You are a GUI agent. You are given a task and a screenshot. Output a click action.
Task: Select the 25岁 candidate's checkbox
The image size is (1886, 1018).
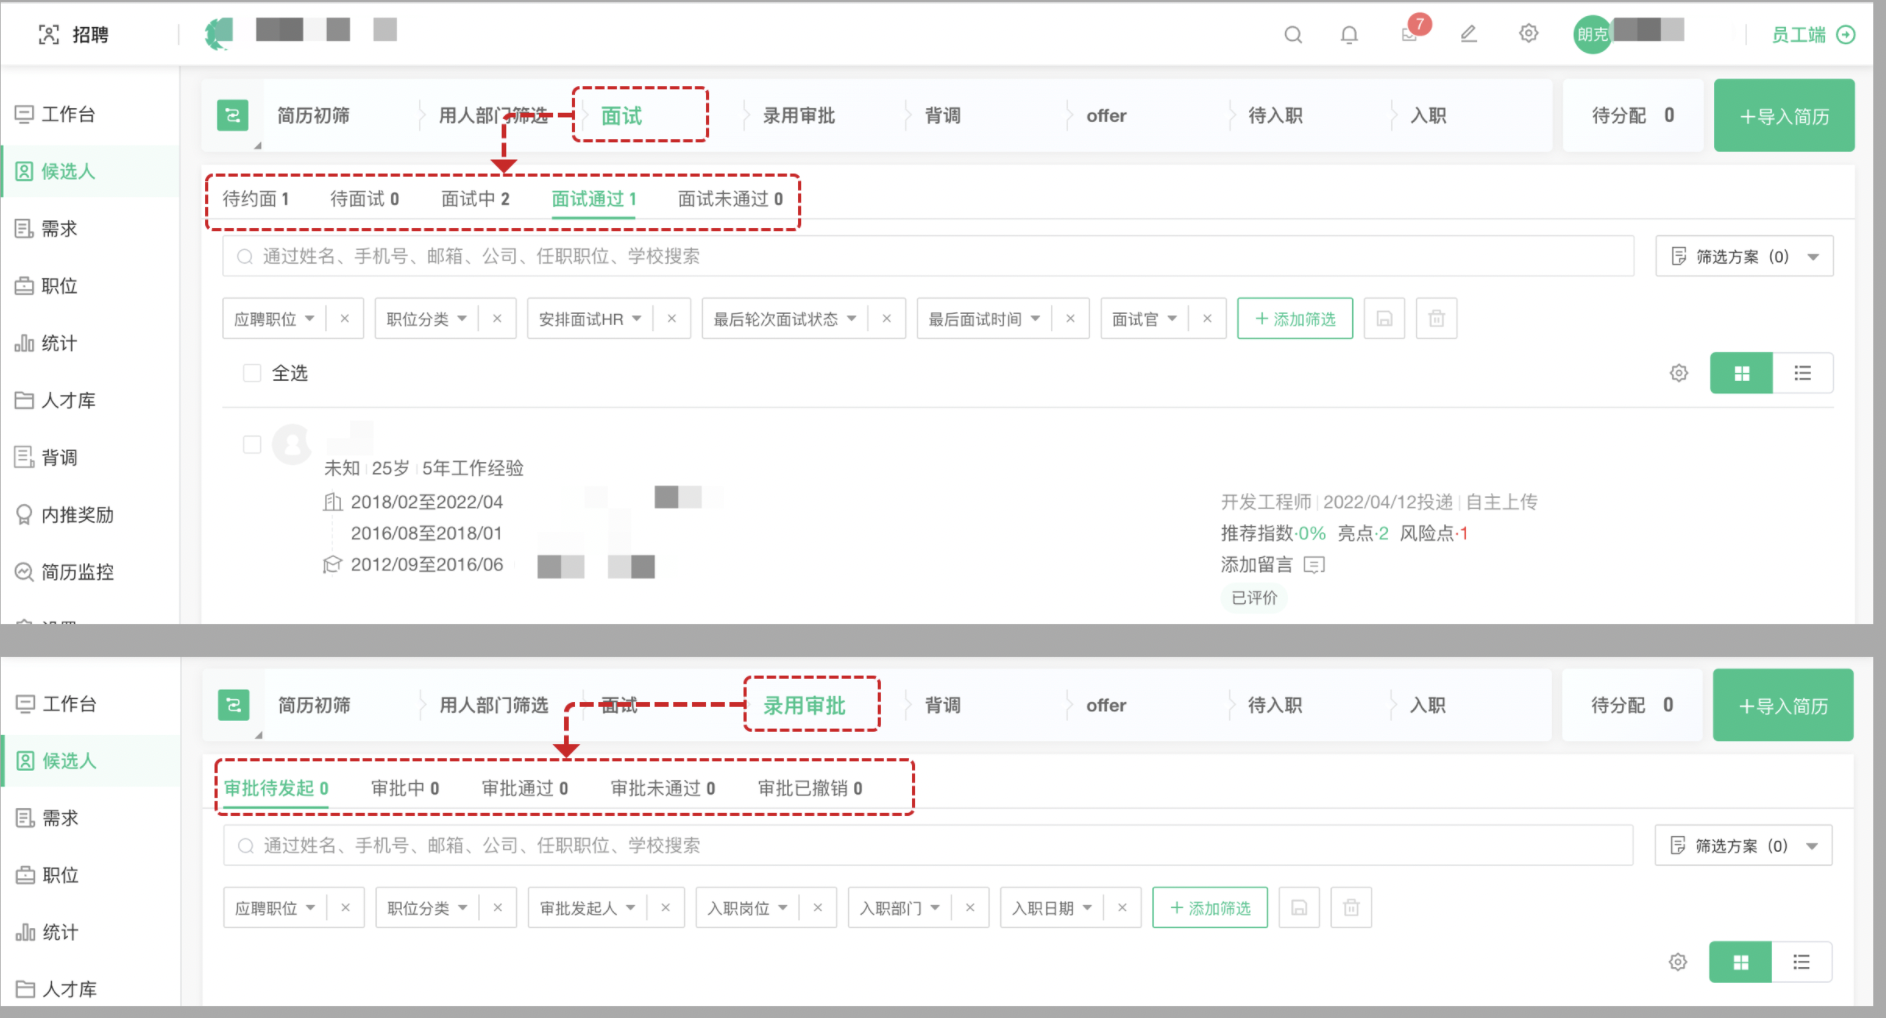pos(252,444)
